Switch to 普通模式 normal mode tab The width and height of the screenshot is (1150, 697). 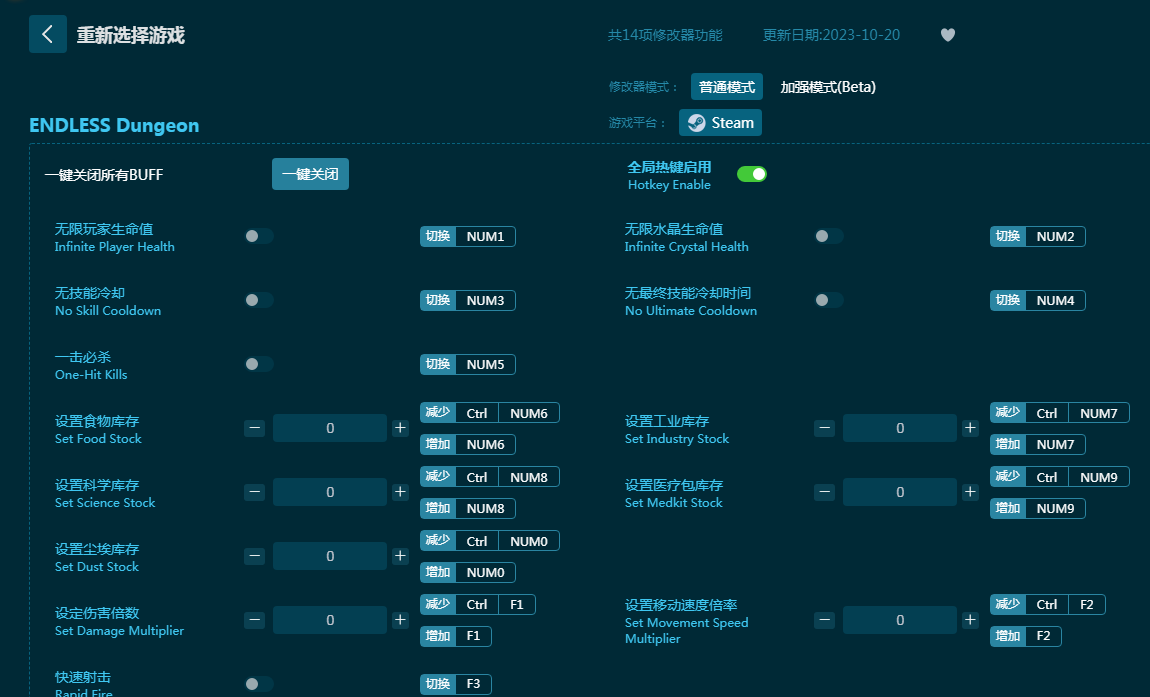(726, 87)
